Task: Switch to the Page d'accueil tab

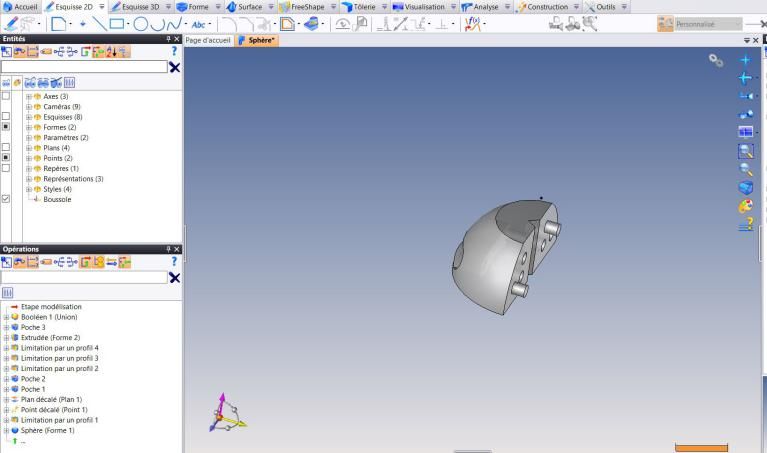Action: tap(208, 40)
